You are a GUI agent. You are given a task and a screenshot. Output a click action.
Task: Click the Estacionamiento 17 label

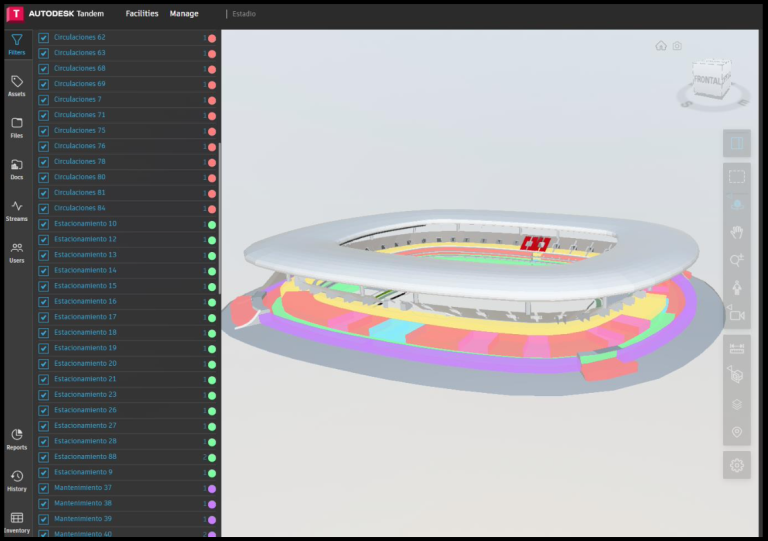(x=85, y=317)
